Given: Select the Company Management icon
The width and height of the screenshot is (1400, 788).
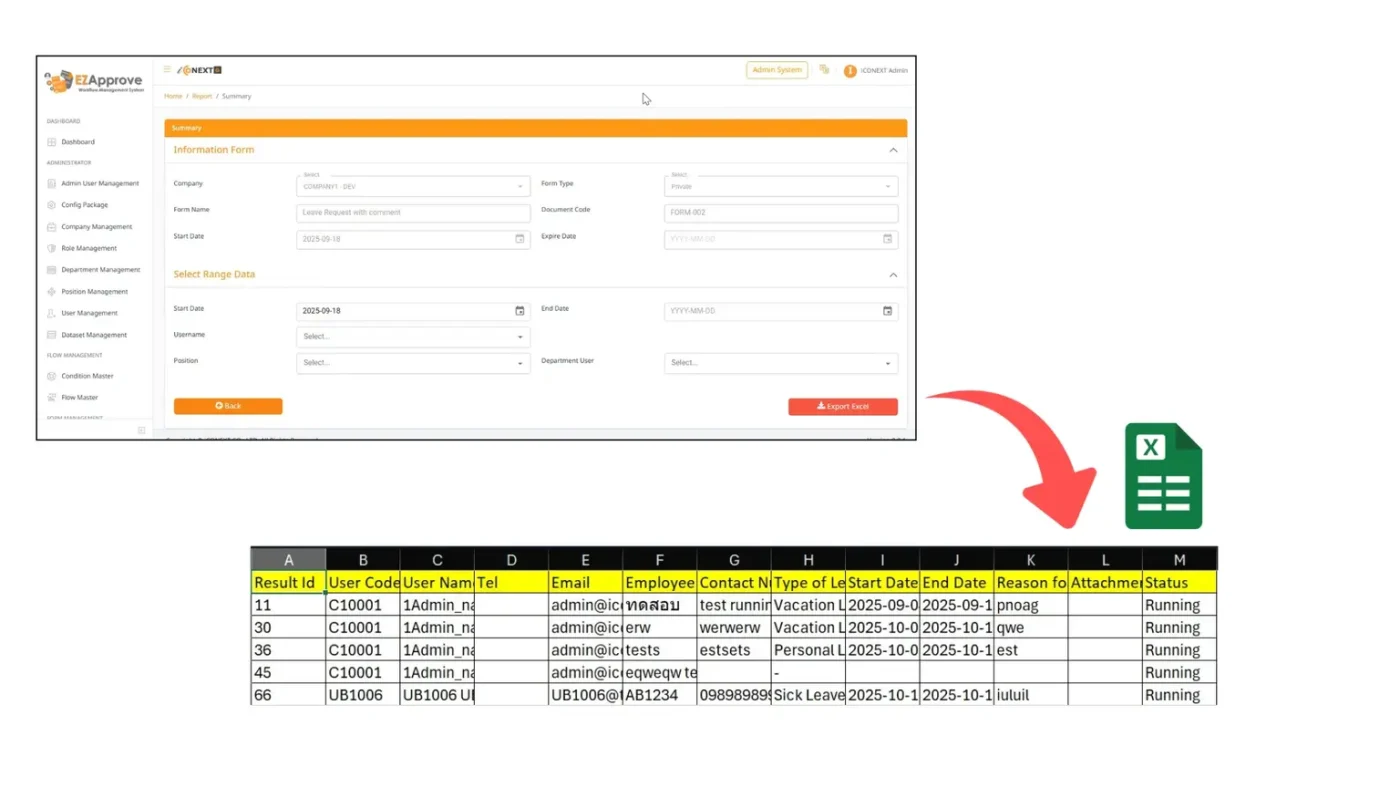Looking at the screenshot, I should pyautogui.click(x=51, y=227).
